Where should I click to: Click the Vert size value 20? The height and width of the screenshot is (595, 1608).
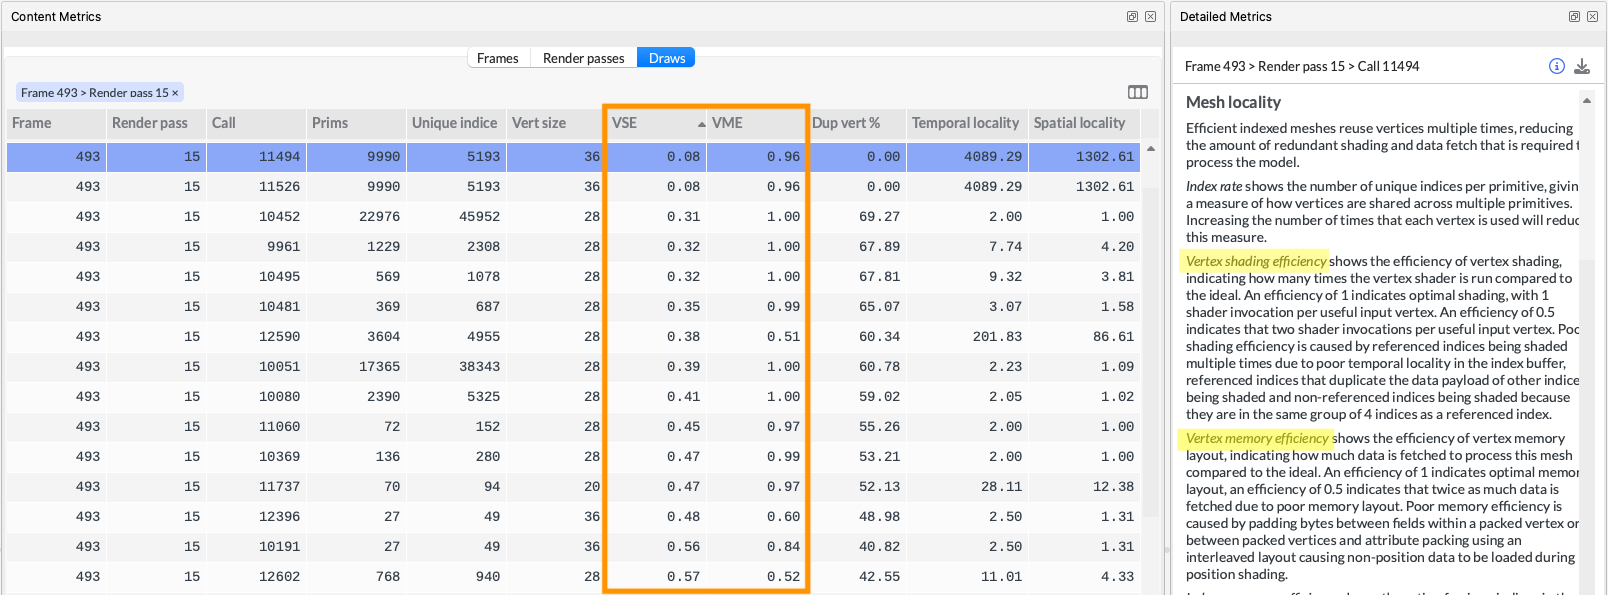coord(592,486)
